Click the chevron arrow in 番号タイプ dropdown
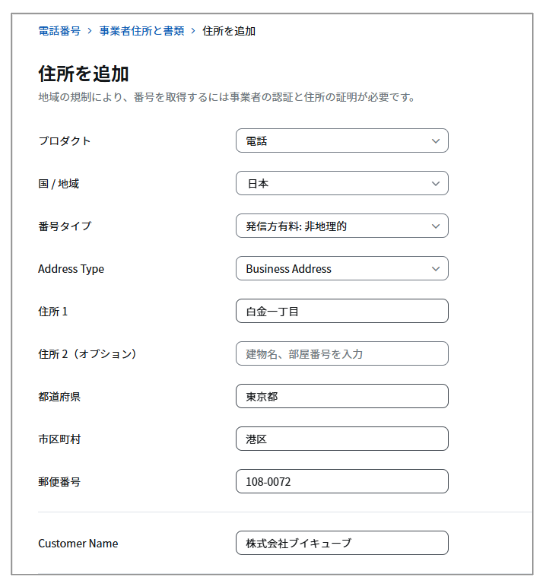The height and width of the screenshot is (585, 543). click(435, 226)
